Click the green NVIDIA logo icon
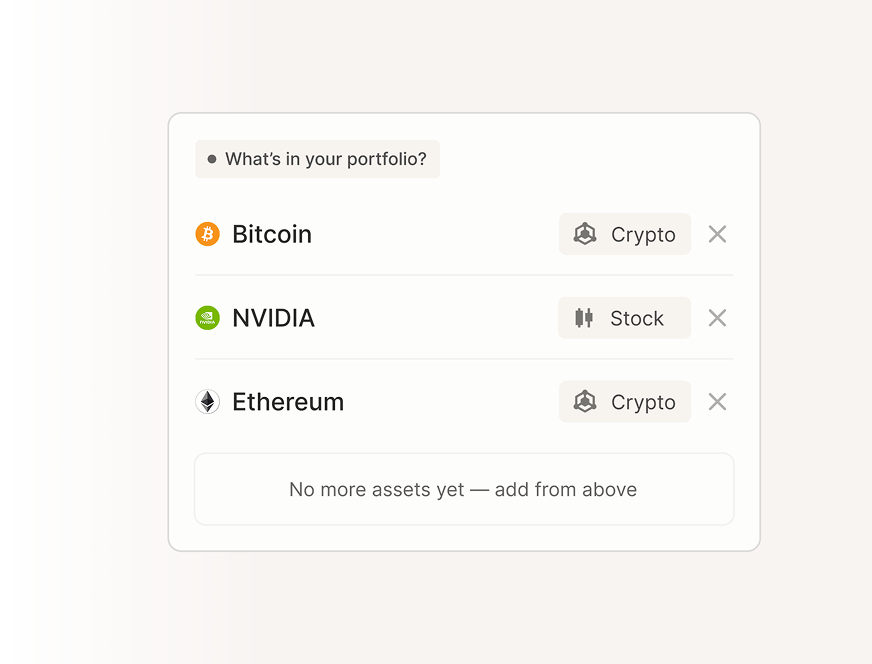This screenshot has width=872, height=664. click(207, 318)
